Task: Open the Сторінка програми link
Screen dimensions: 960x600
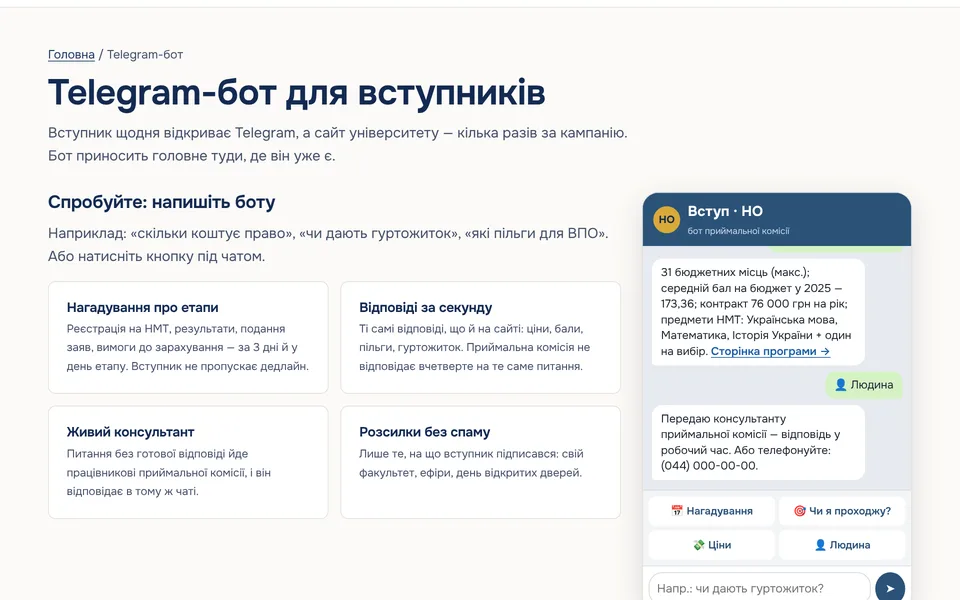Action: click(770, 351)
